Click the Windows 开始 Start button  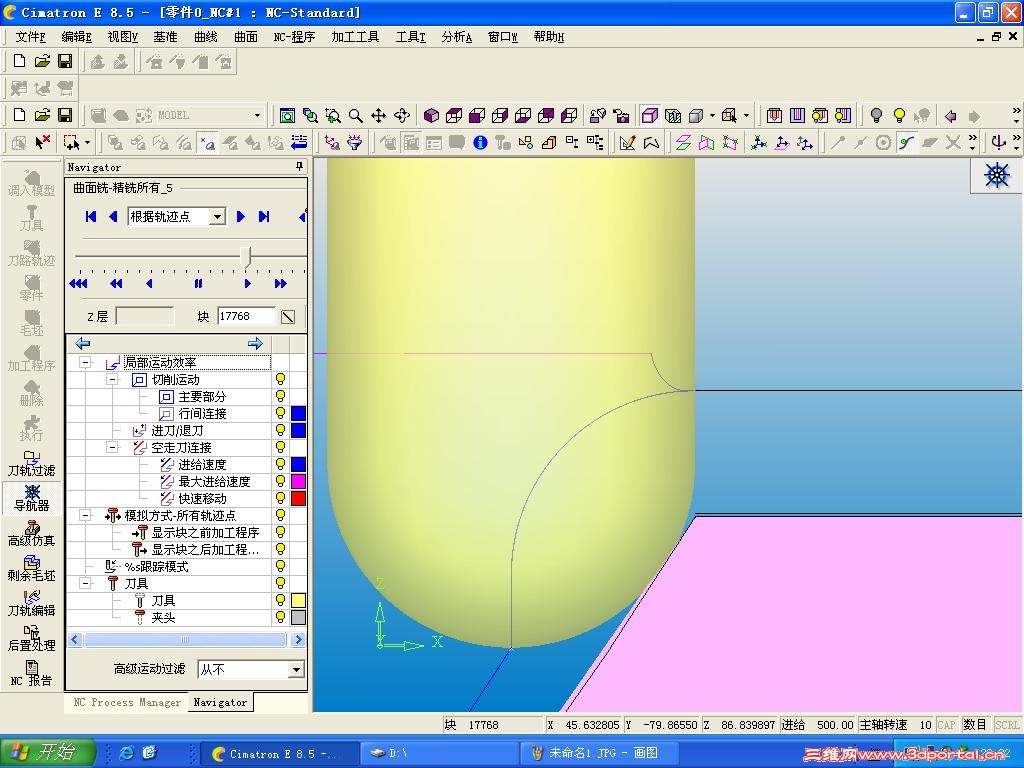point(47,752)
